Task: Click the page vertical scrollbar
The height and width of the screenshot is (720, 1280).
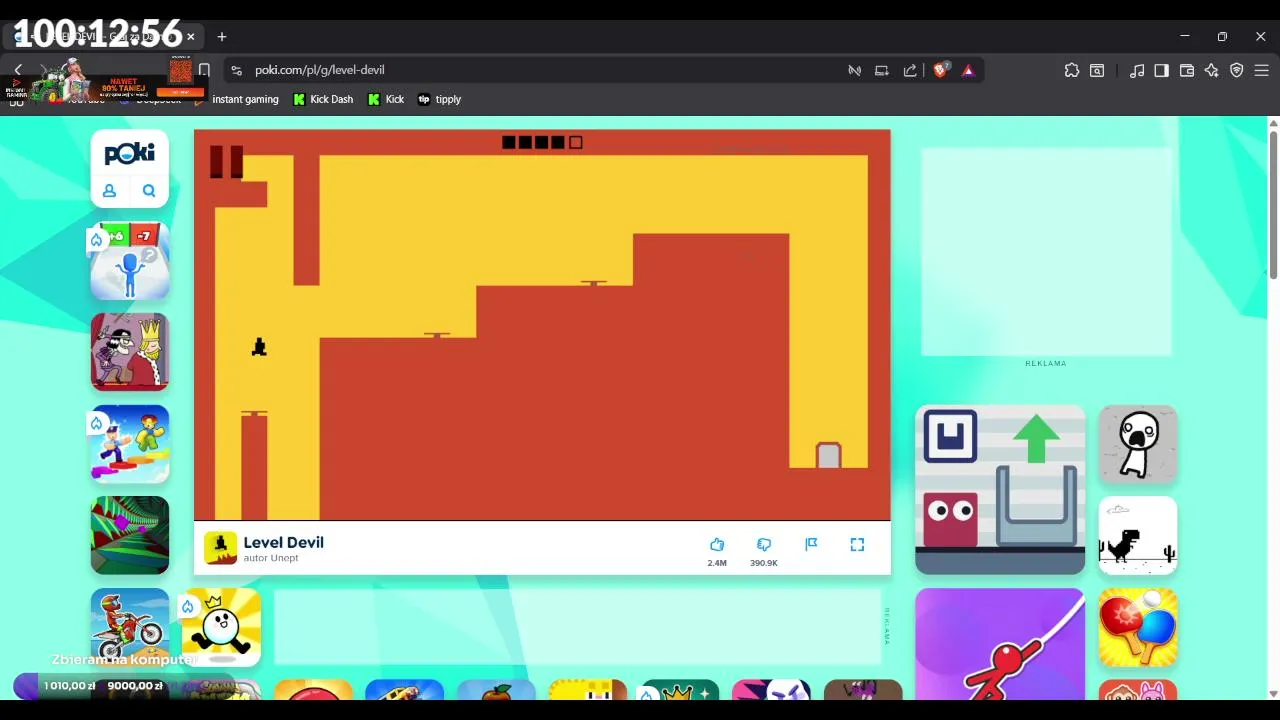Action: pos(1273,205)
